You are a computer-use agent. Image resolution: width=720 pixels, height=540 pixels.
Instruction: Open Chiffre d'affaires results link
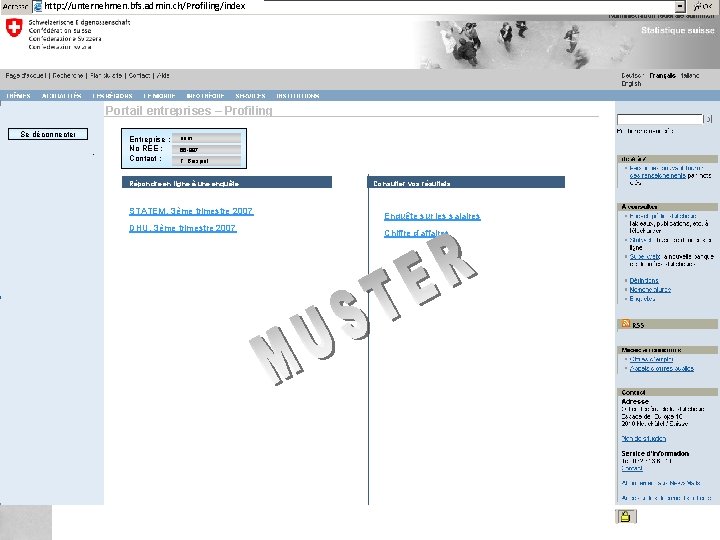[416, 233]
